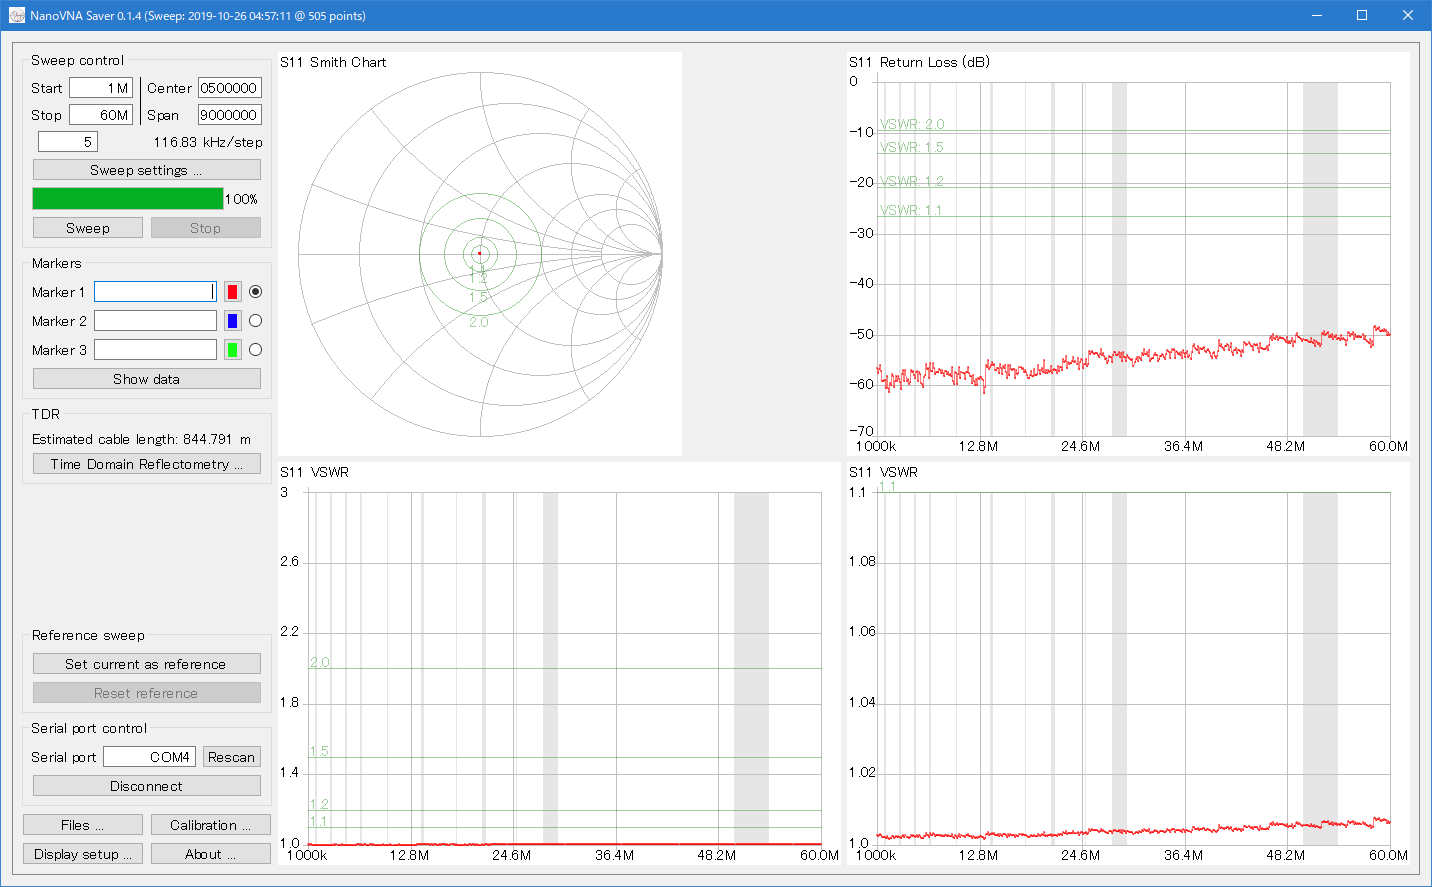
Task: Open Display setup options
Action: [82, 854]
